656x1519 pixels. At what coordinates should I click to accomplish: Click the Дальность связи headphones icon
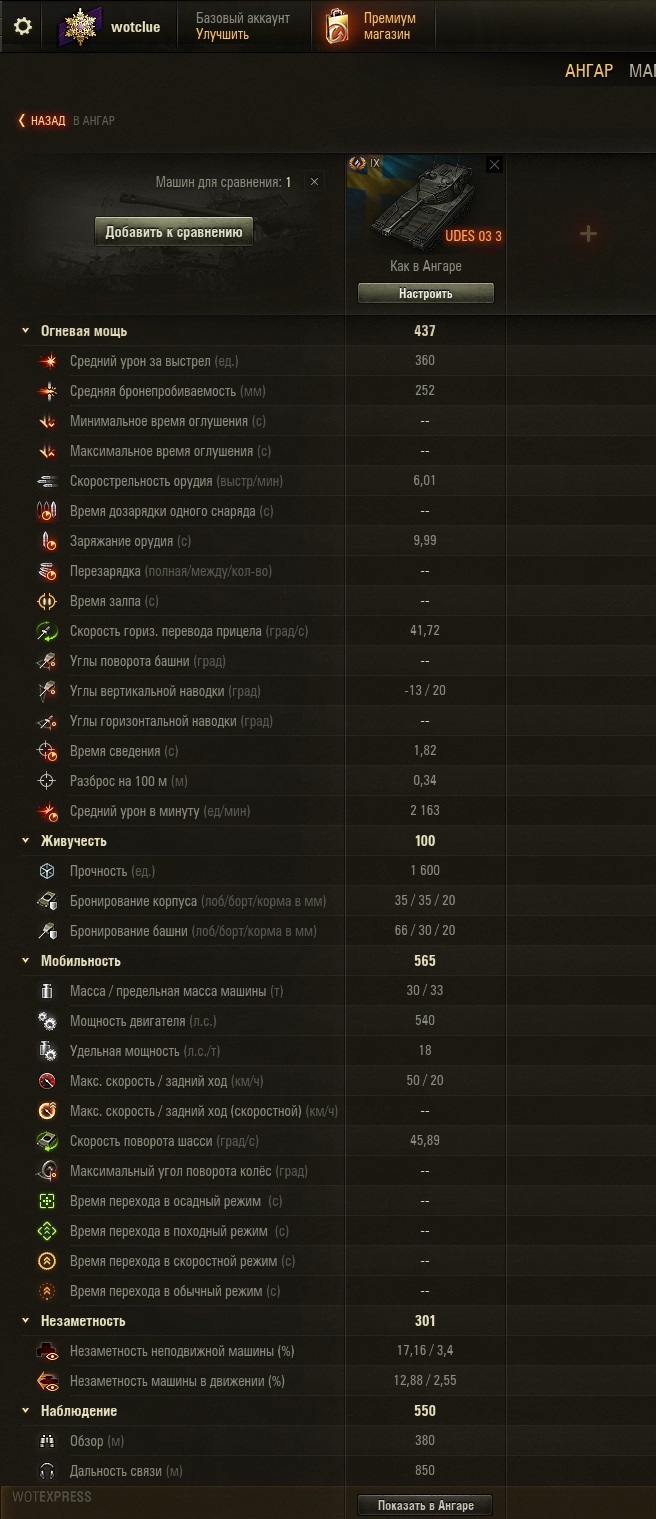click(47, 1471)
